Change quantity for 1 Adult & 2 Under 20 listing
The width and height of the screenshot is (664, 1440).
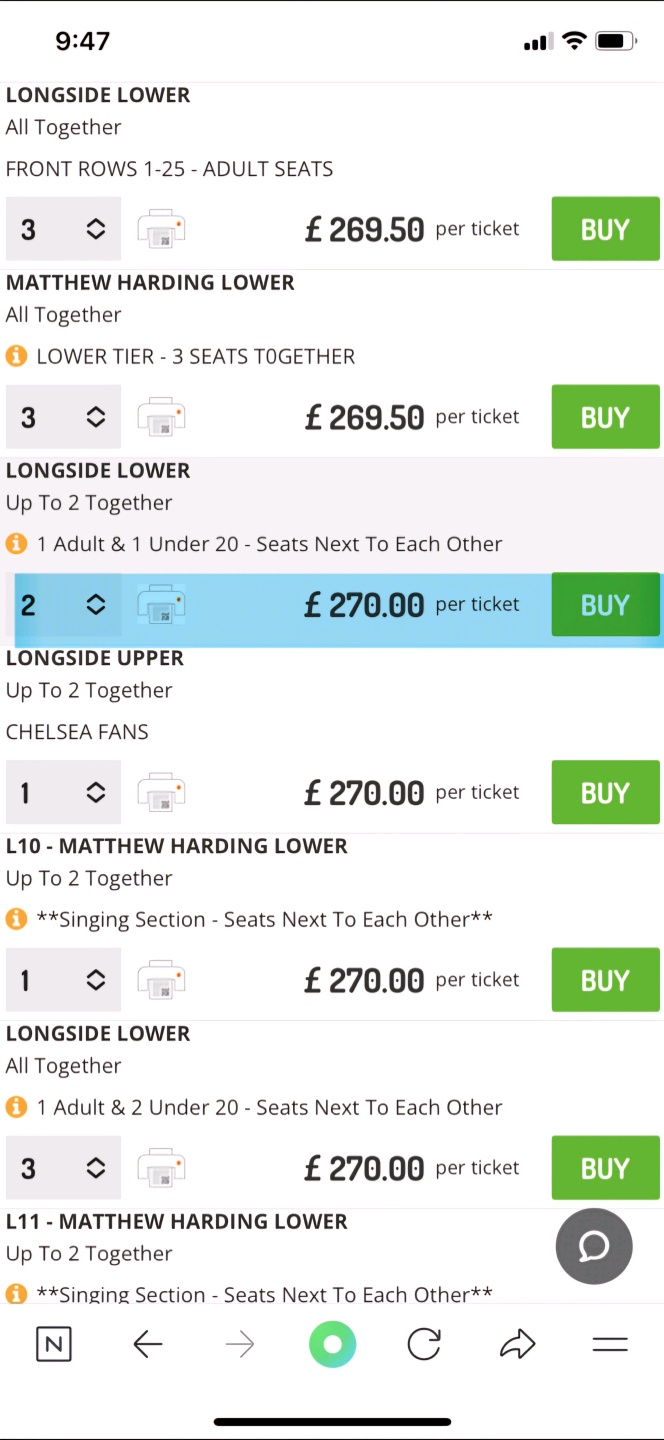coord(63,1168)
